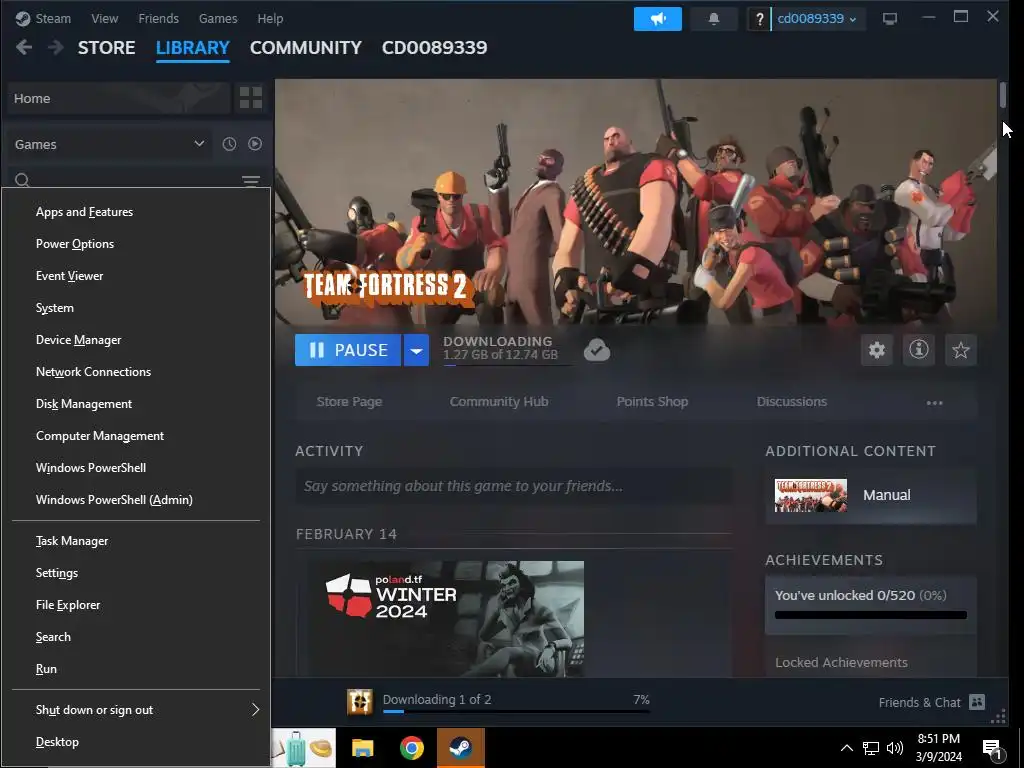Open the Games menu
Screen dimensions: 1024x768
(218, 18)
